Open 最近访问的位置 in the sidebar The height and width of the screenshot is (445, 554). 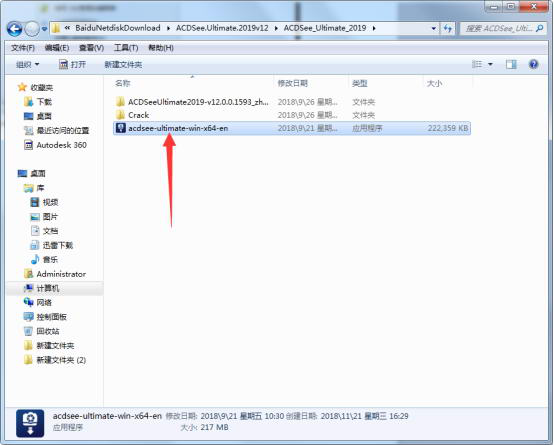(x=63, y=130)
